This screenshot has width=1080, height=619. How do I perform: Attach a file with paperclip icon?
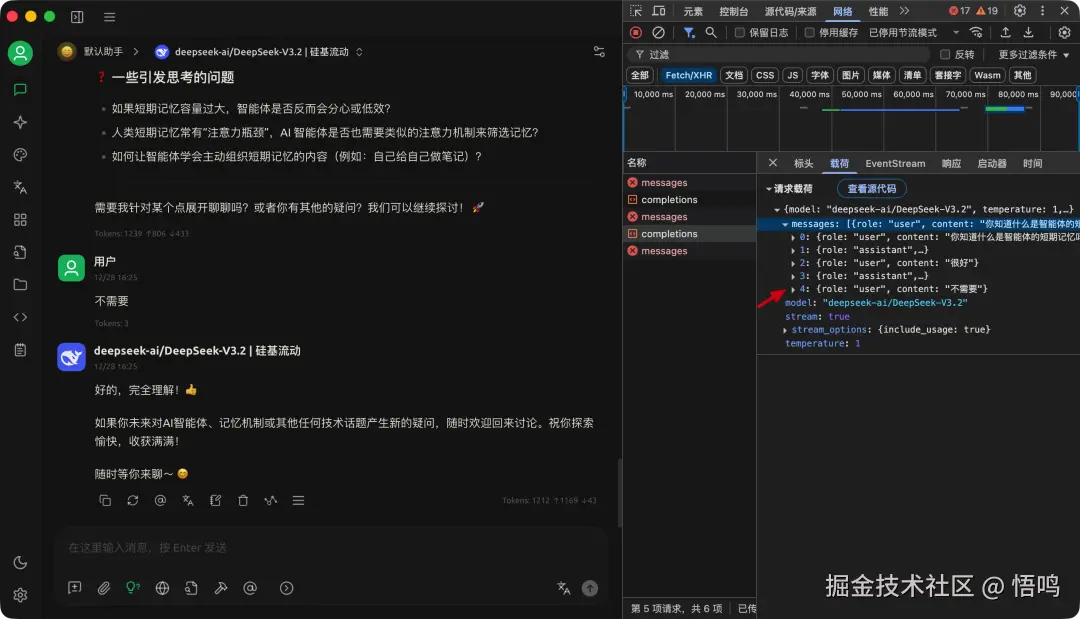pos(104,588)
